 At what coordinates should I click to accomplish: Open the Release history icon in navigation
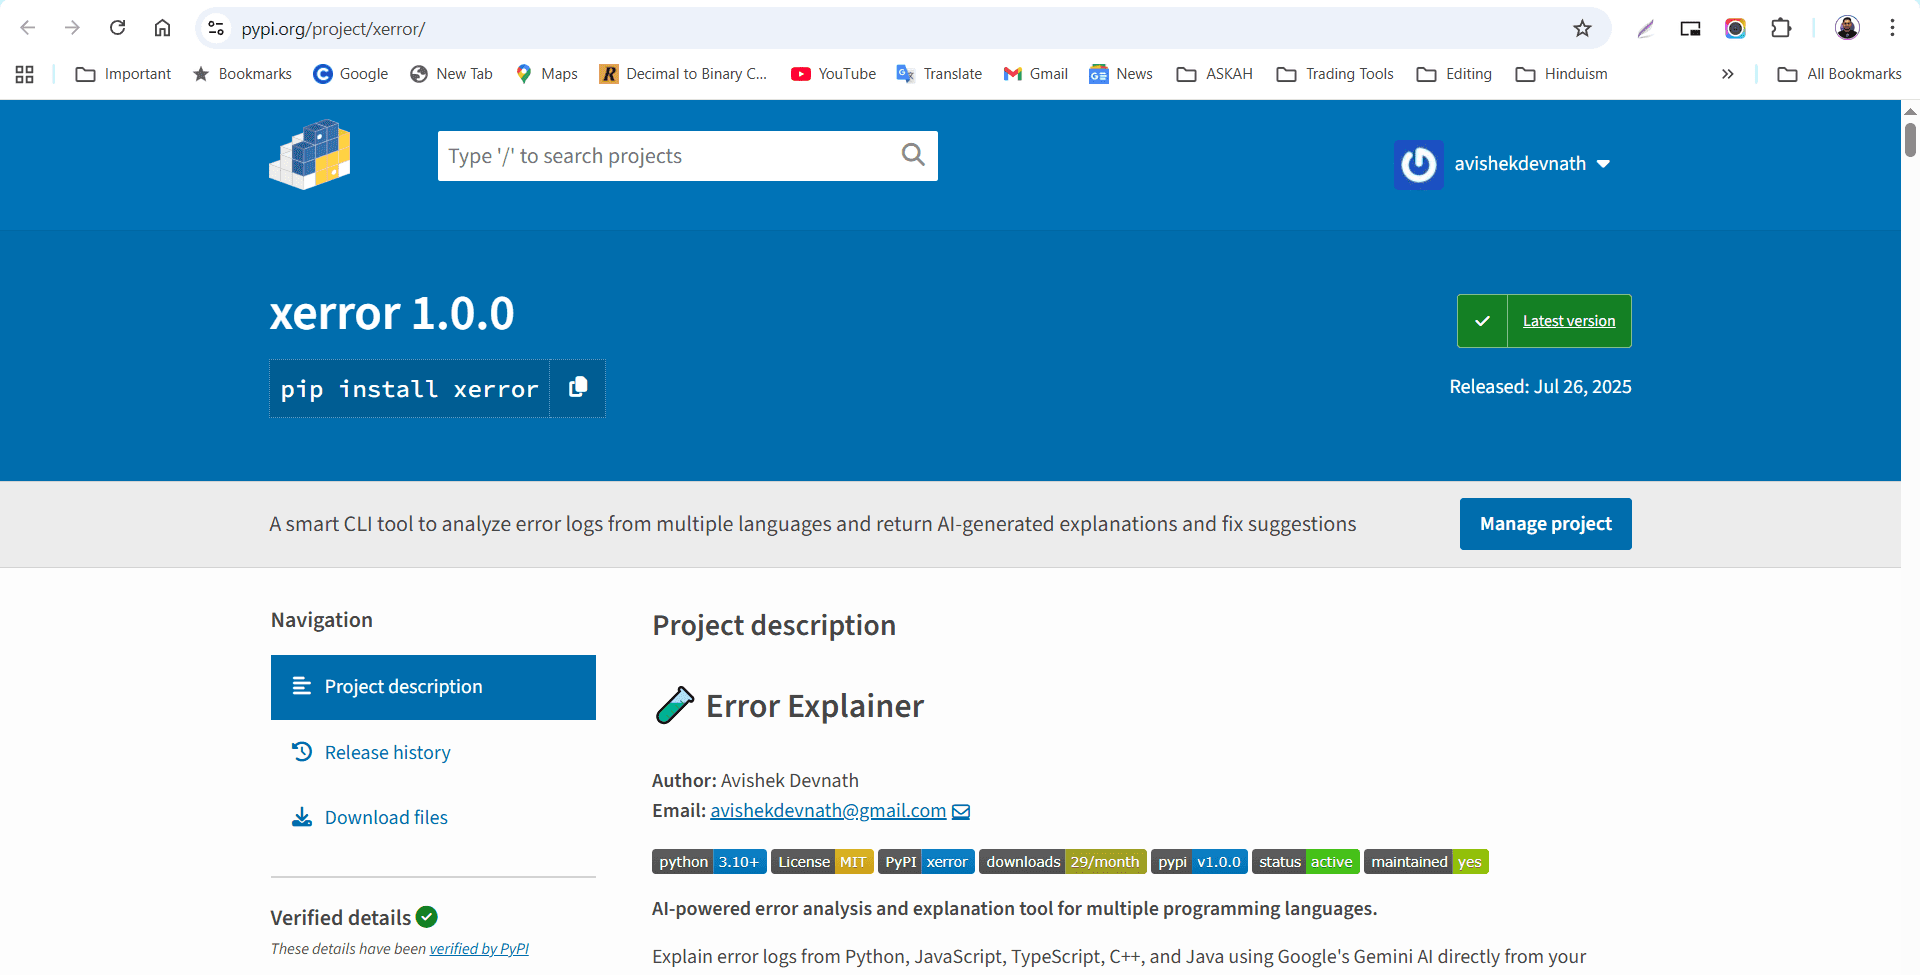click(x=302, y=751)
